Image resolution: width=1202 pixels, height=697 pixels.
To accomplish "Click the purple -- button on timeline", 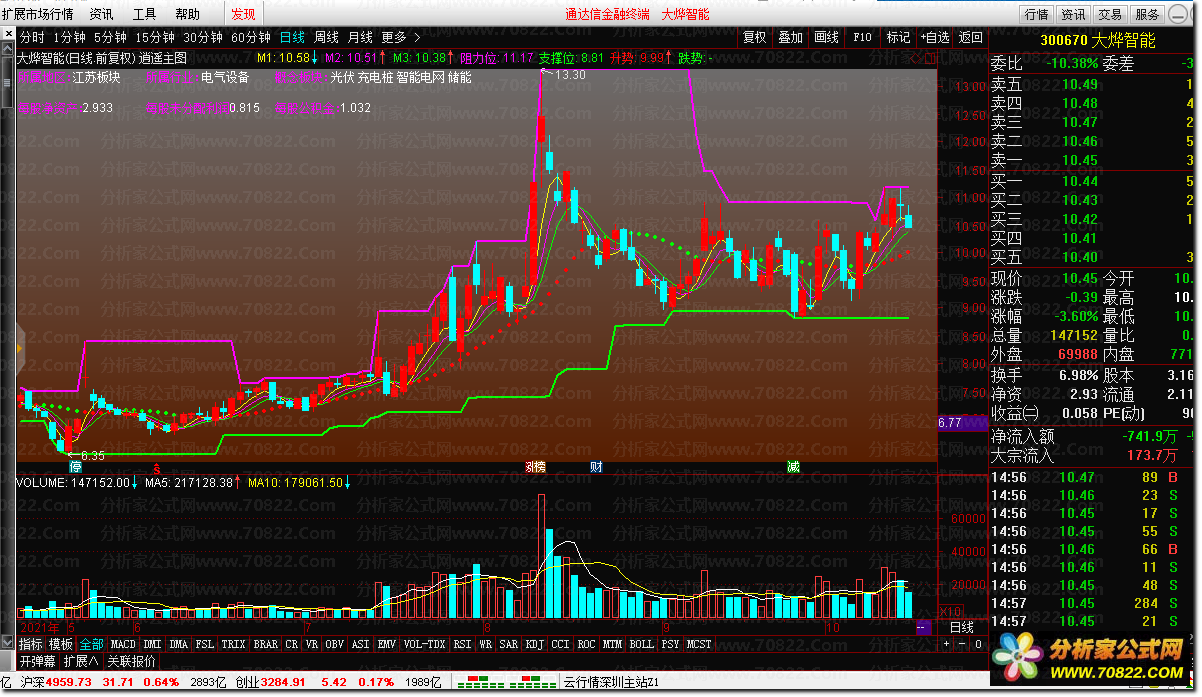I will point(924,627).
